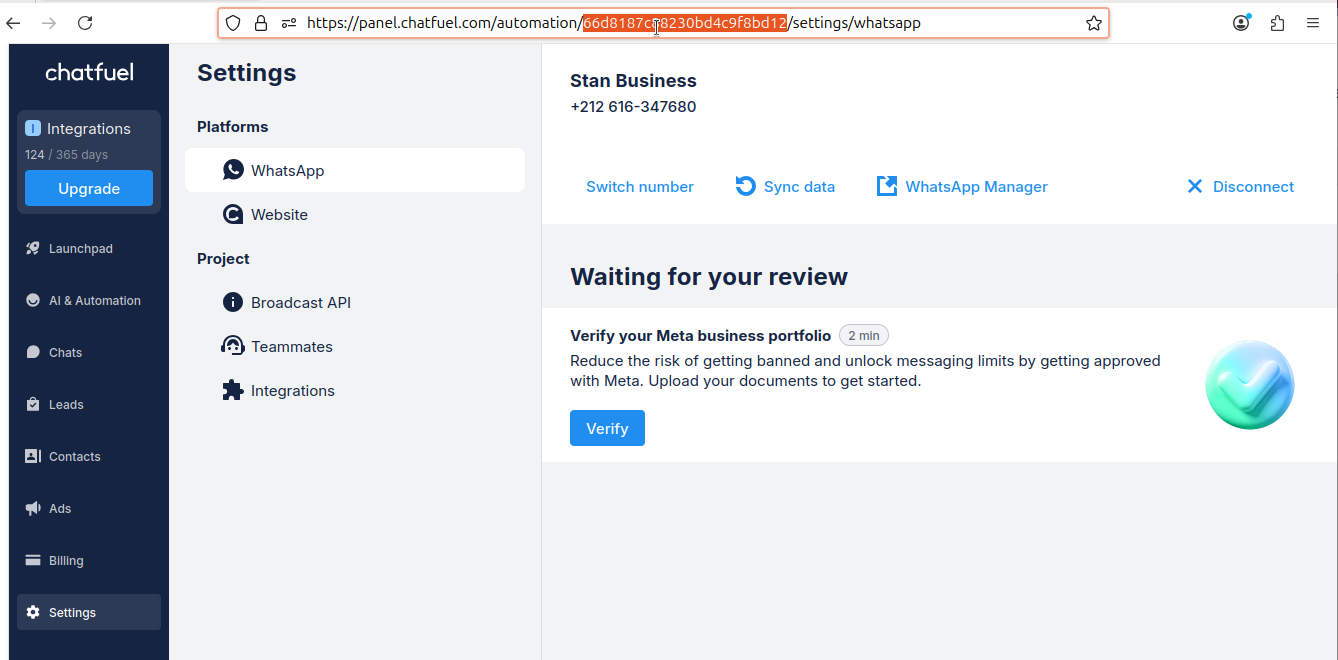Open the Leads section
This screenshot has width=1338, height=660.
point(66,405)
